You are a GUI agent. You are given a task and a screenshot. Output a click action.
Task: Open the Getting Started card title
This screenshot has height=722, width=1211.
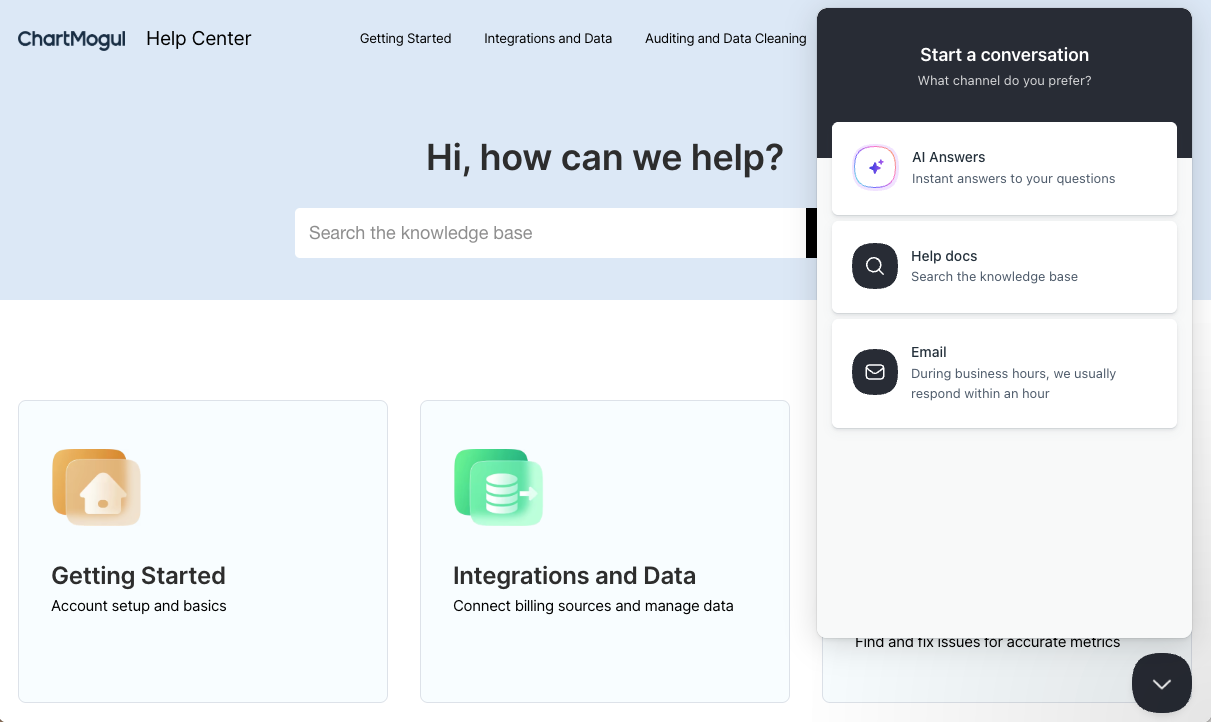(138, 576)
